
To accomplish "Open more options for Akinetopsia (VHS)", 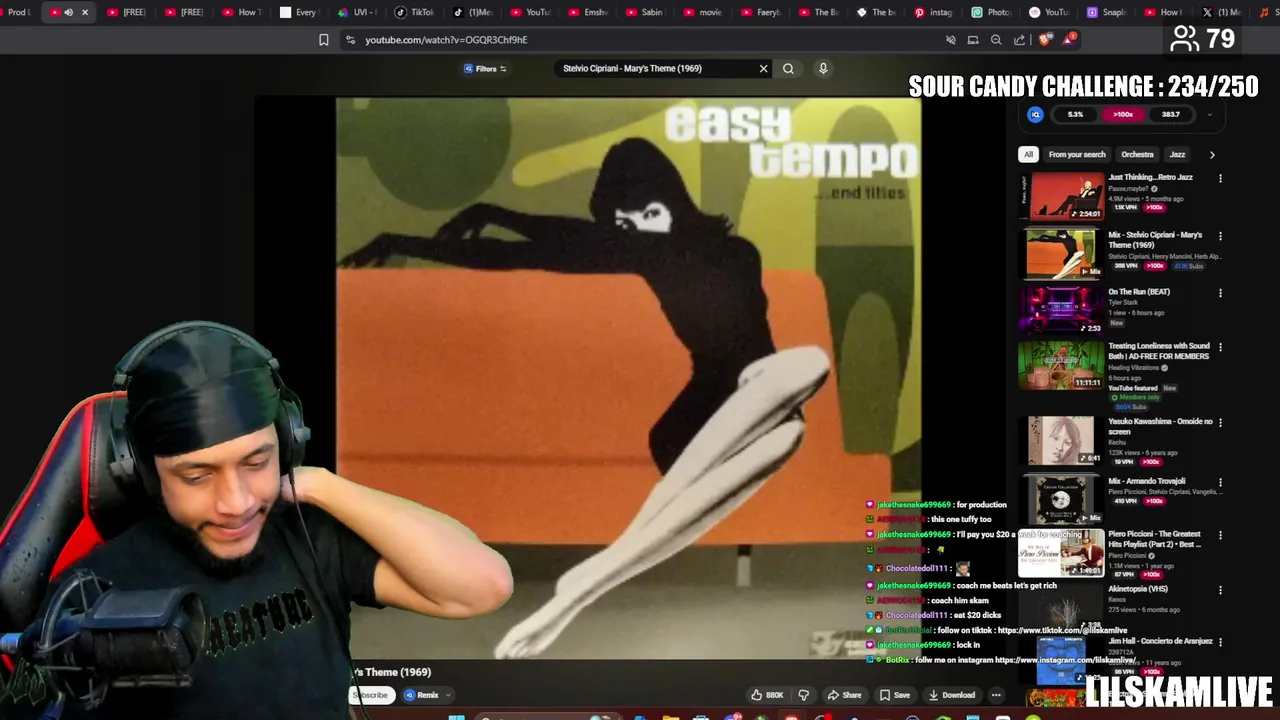I will tap(1220, 590).
